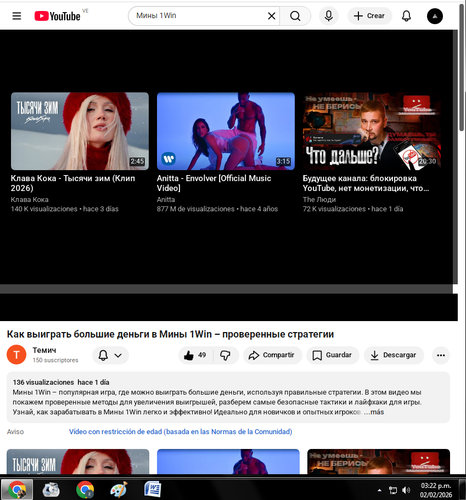Open the Anitta Envolver video thumbnail
This screenshot has height=500, width=466.
[226, 131]
